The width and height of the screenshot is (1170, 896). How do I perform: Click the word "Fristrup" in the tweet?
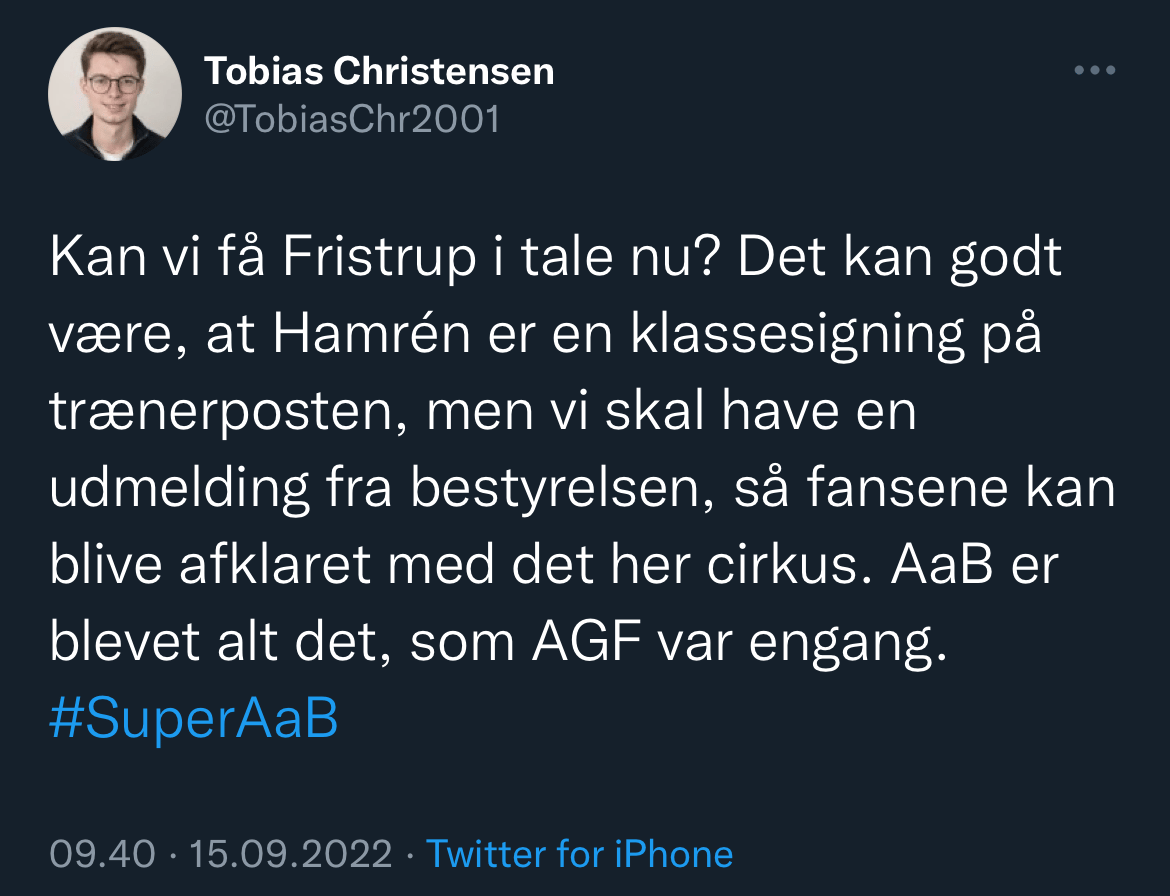[x=380, y=259]
